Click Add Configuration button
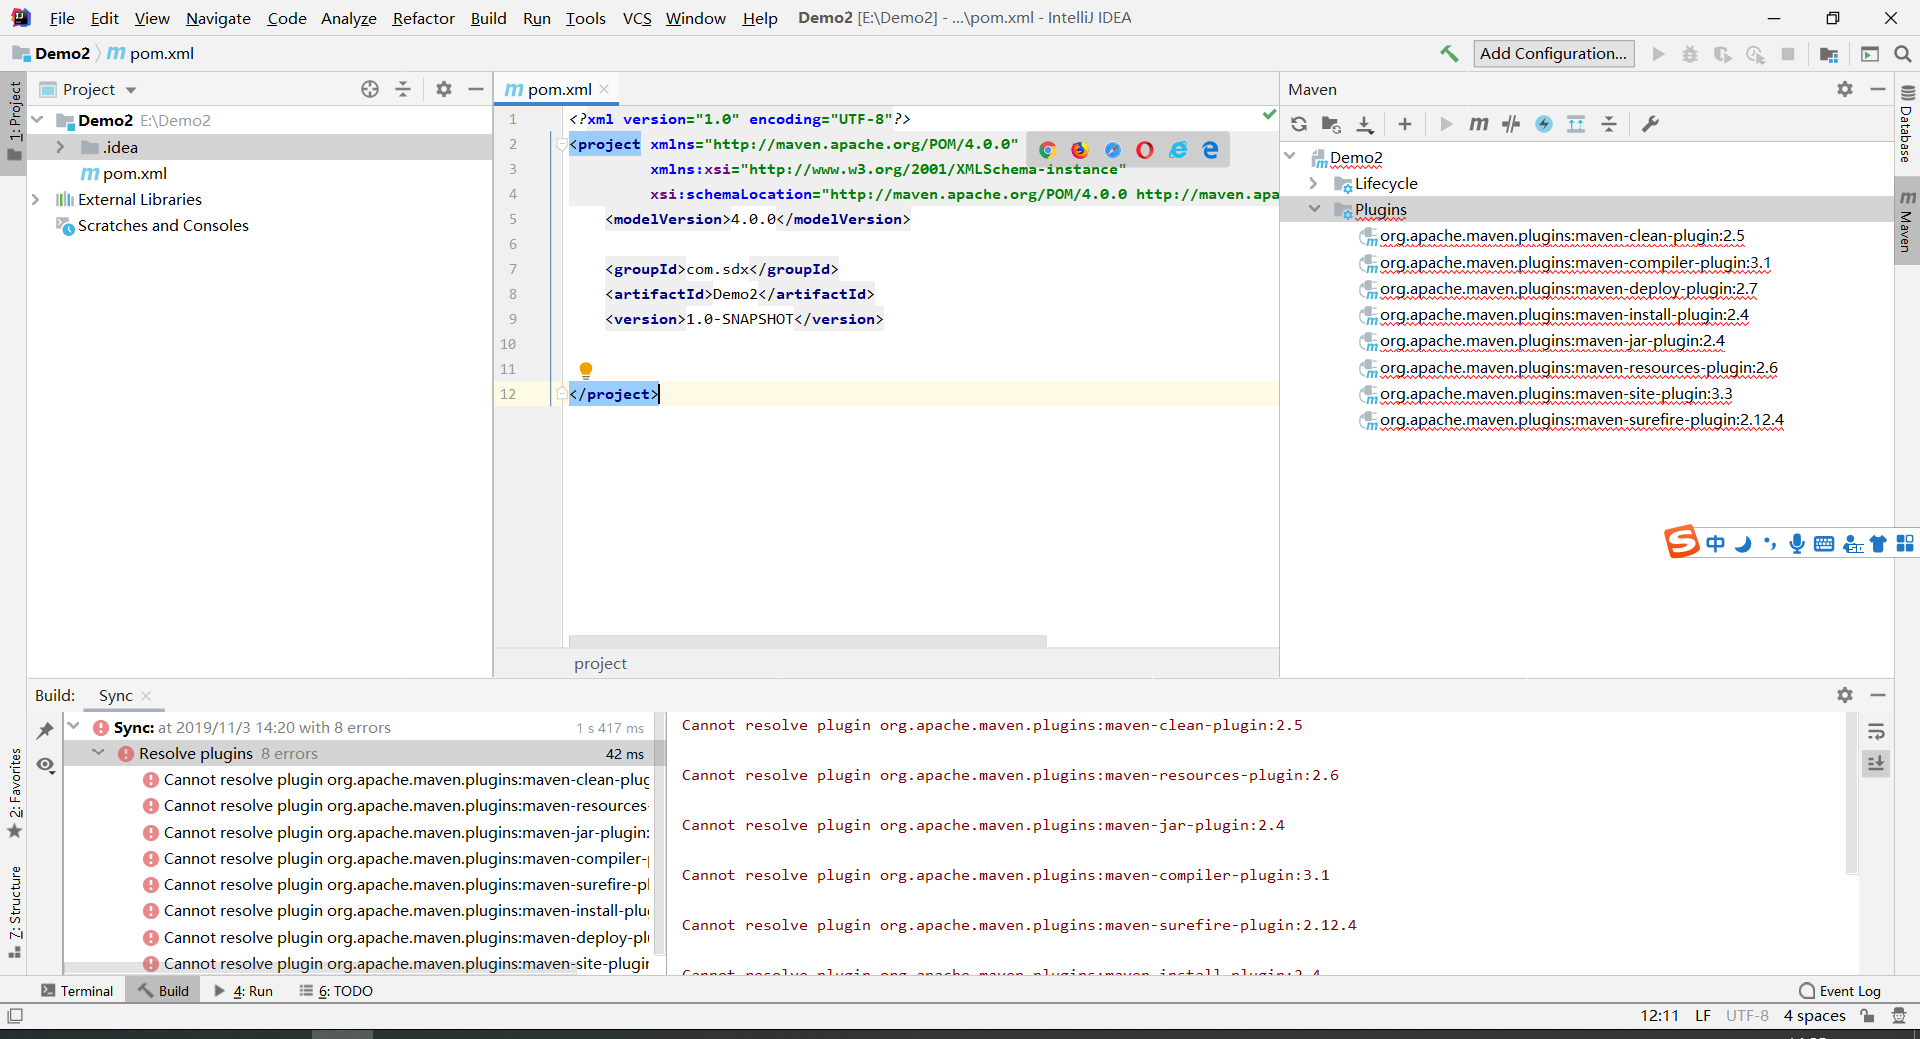 pos(1553,54)
